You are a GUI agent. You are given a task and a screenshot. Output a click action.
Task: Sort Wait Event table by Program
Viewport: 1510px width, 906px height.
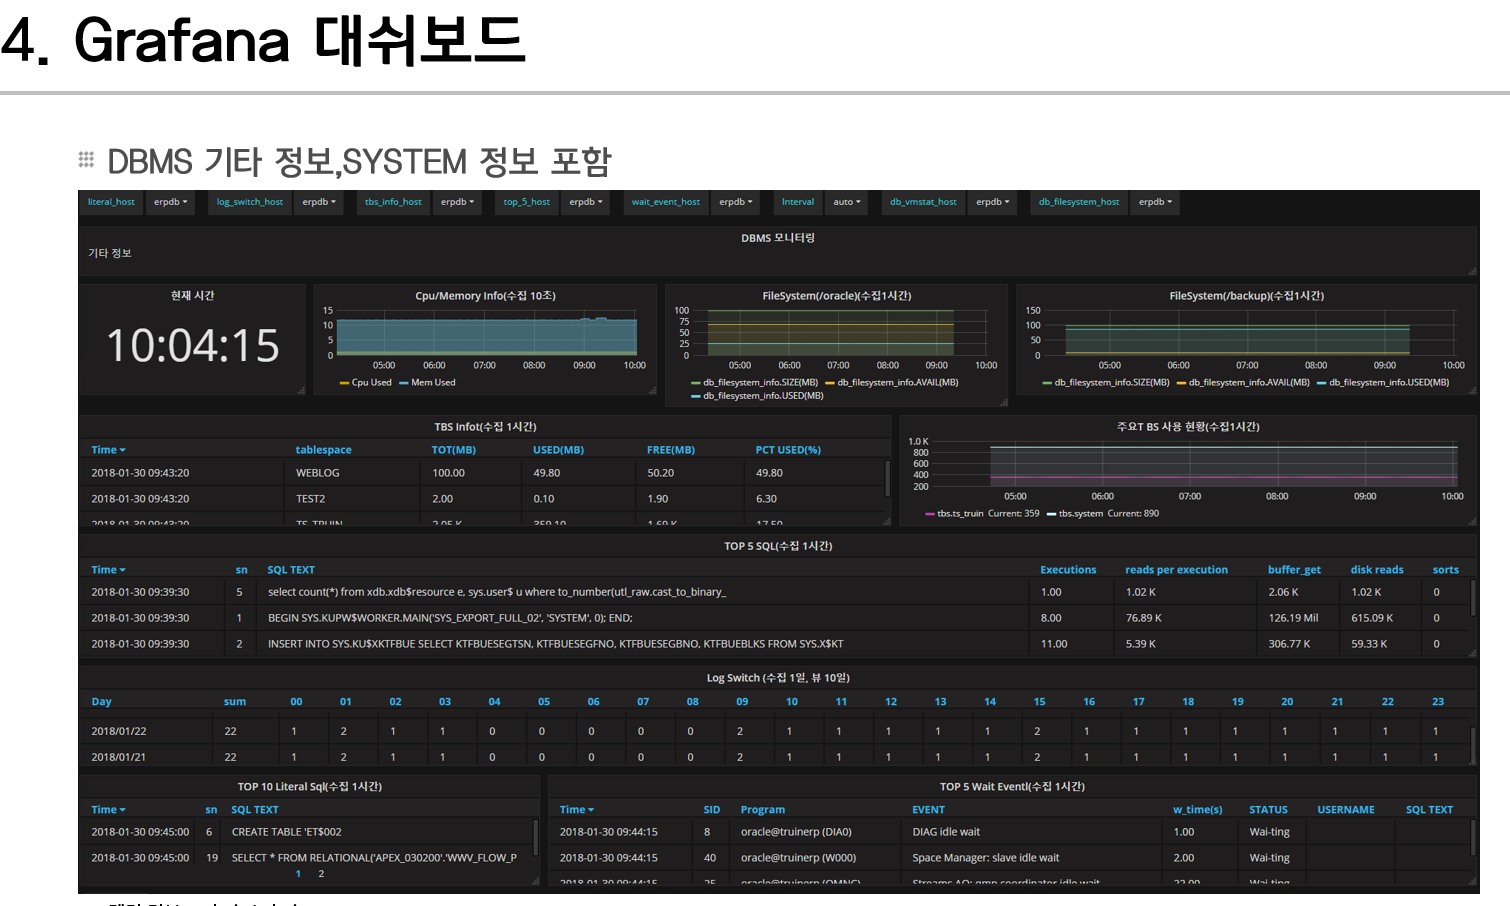pos(762,810)
